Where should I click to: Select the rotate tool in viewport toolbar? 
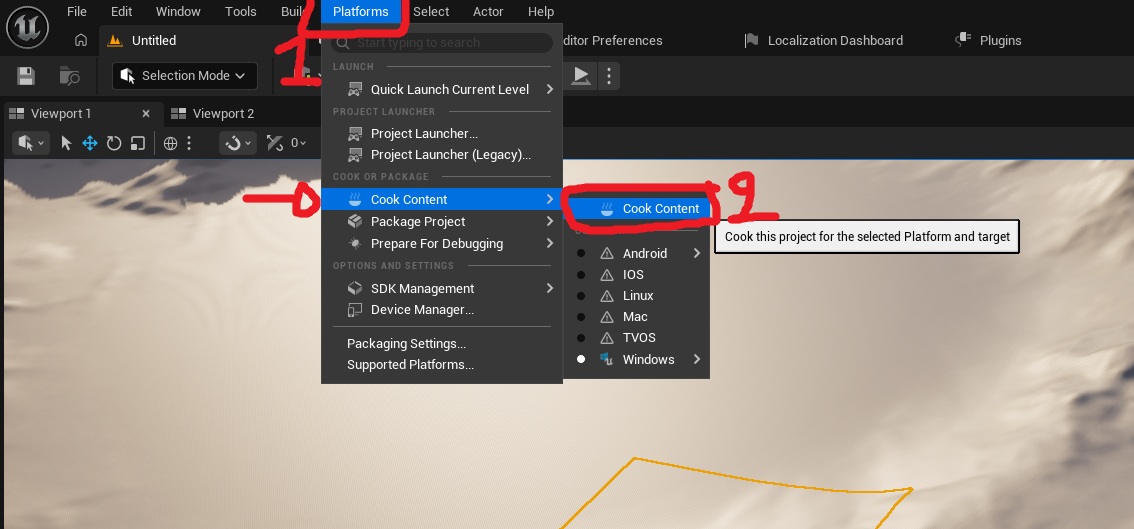(114, 143)
